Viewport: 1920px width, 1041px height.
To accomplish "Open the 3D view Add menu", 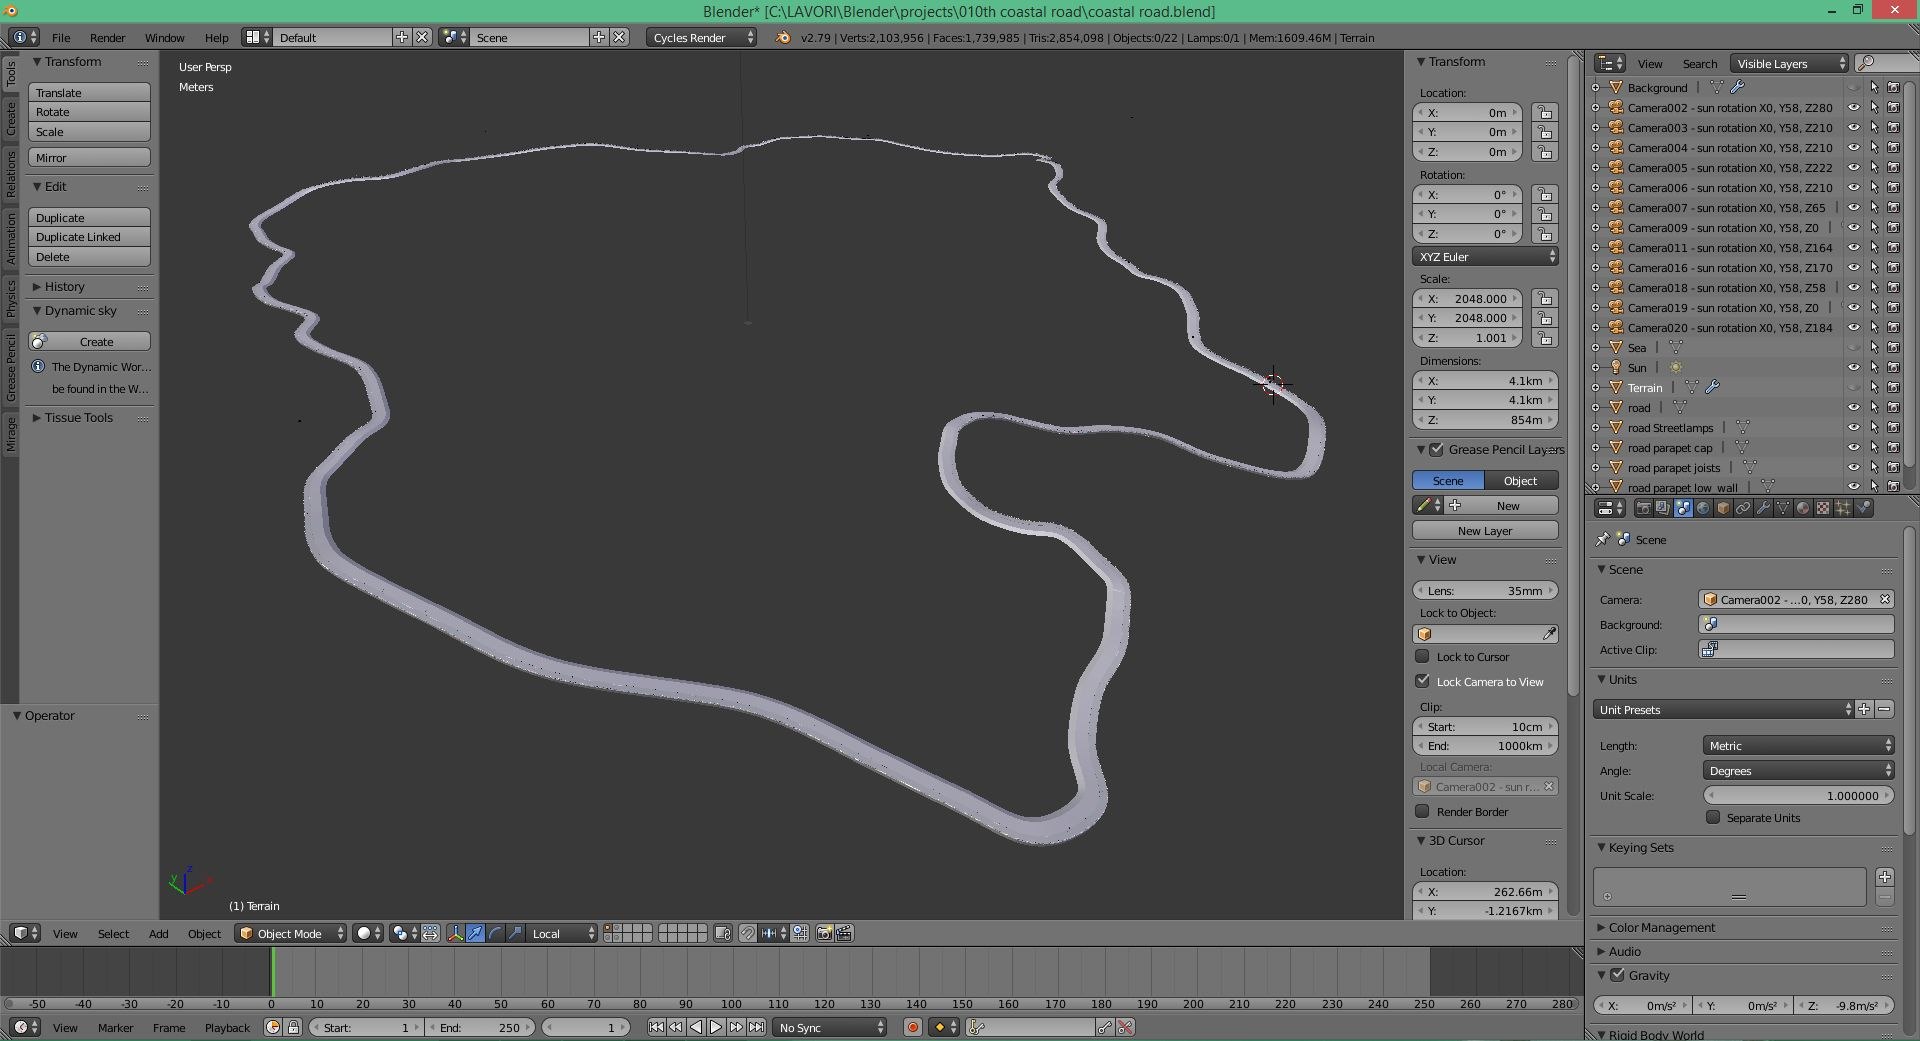I will coord(158,933).
